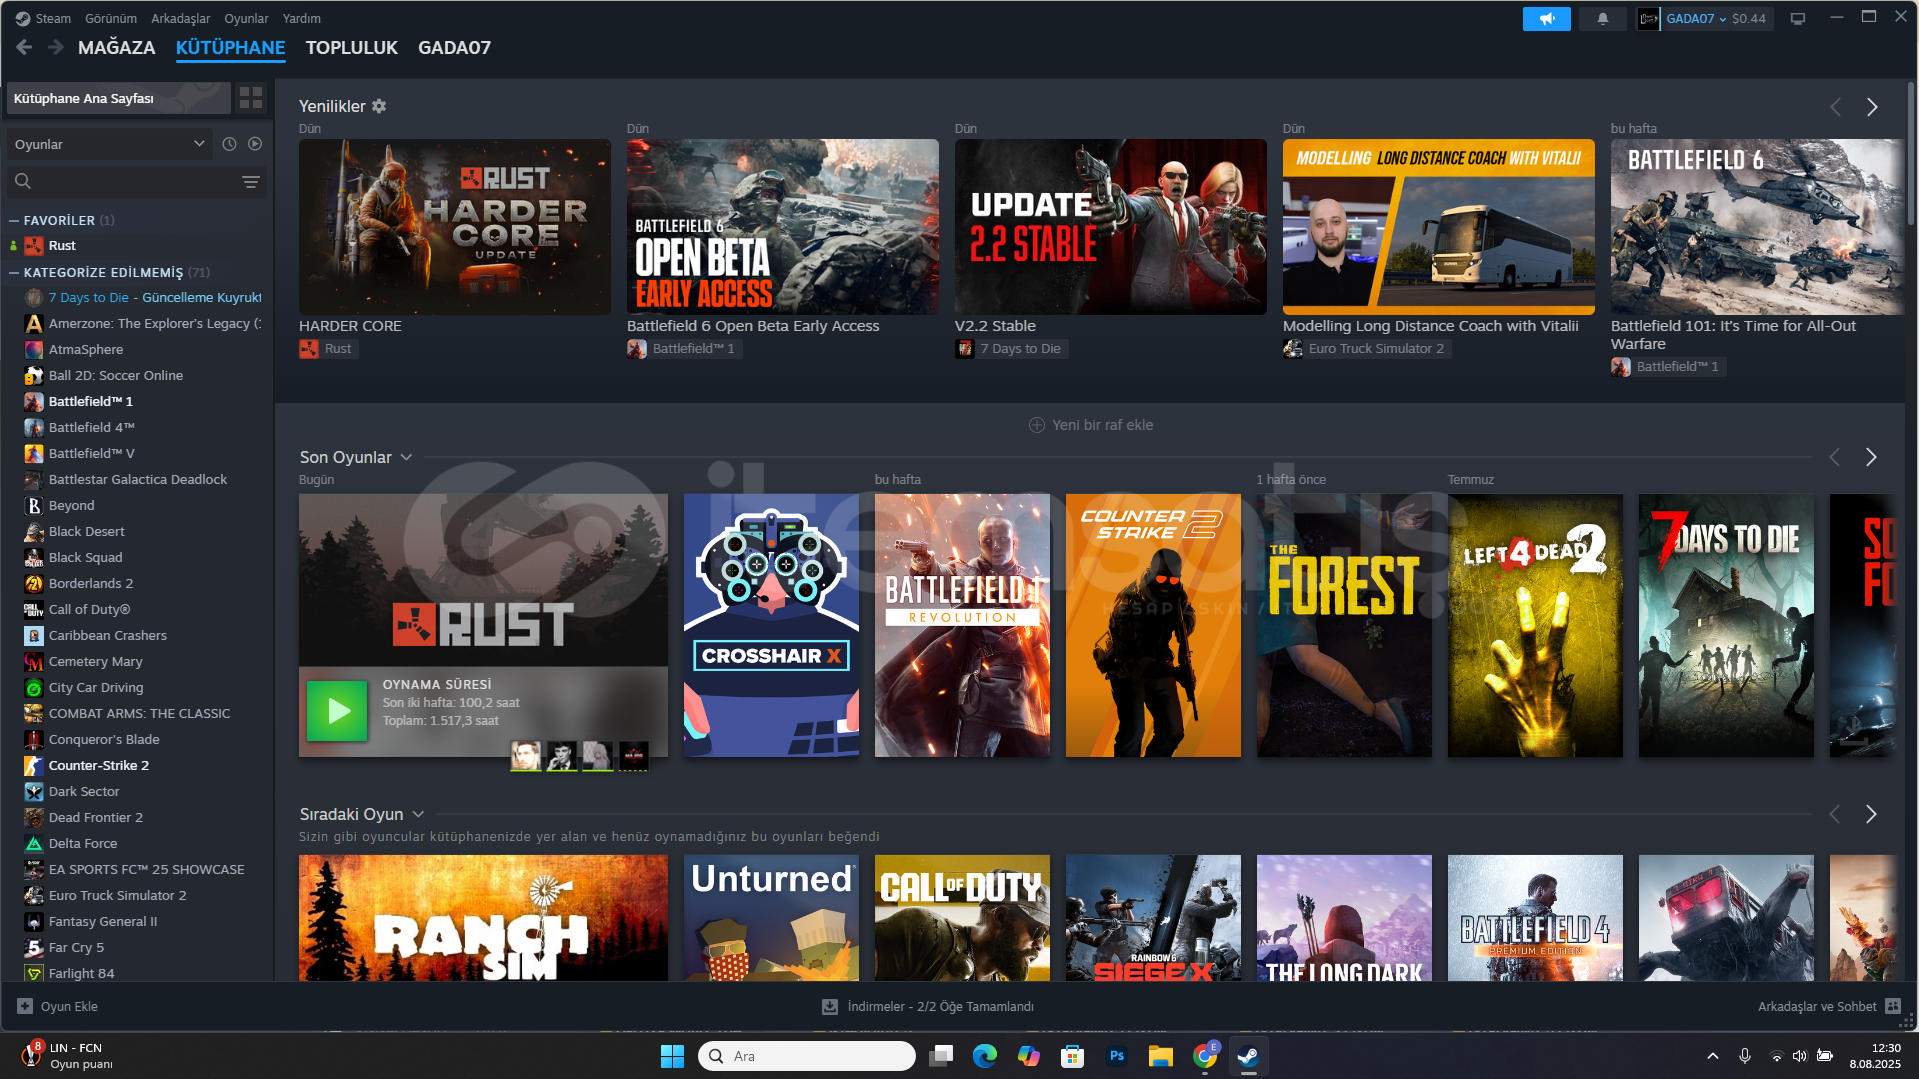Open Arkadaşlar ve Sohbet

coord(1829,1006)
